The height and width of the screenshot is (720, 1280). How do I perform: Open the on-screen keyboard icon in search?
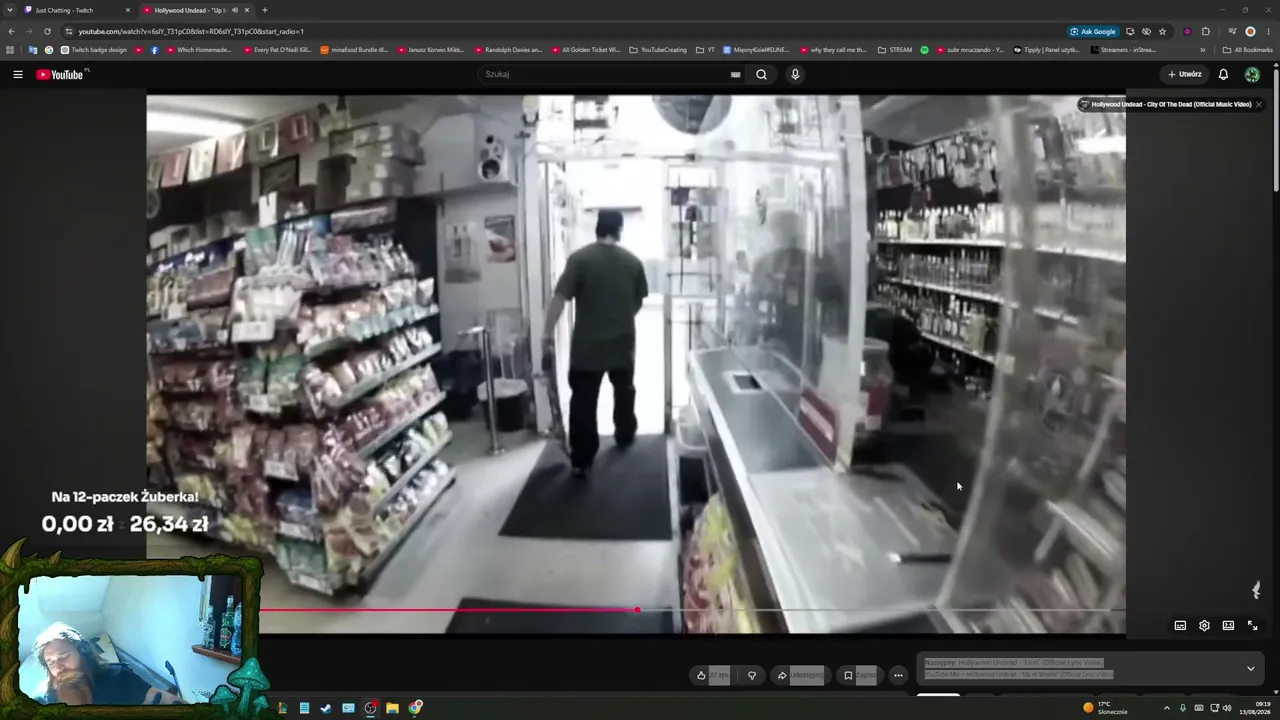coord(735,74)
